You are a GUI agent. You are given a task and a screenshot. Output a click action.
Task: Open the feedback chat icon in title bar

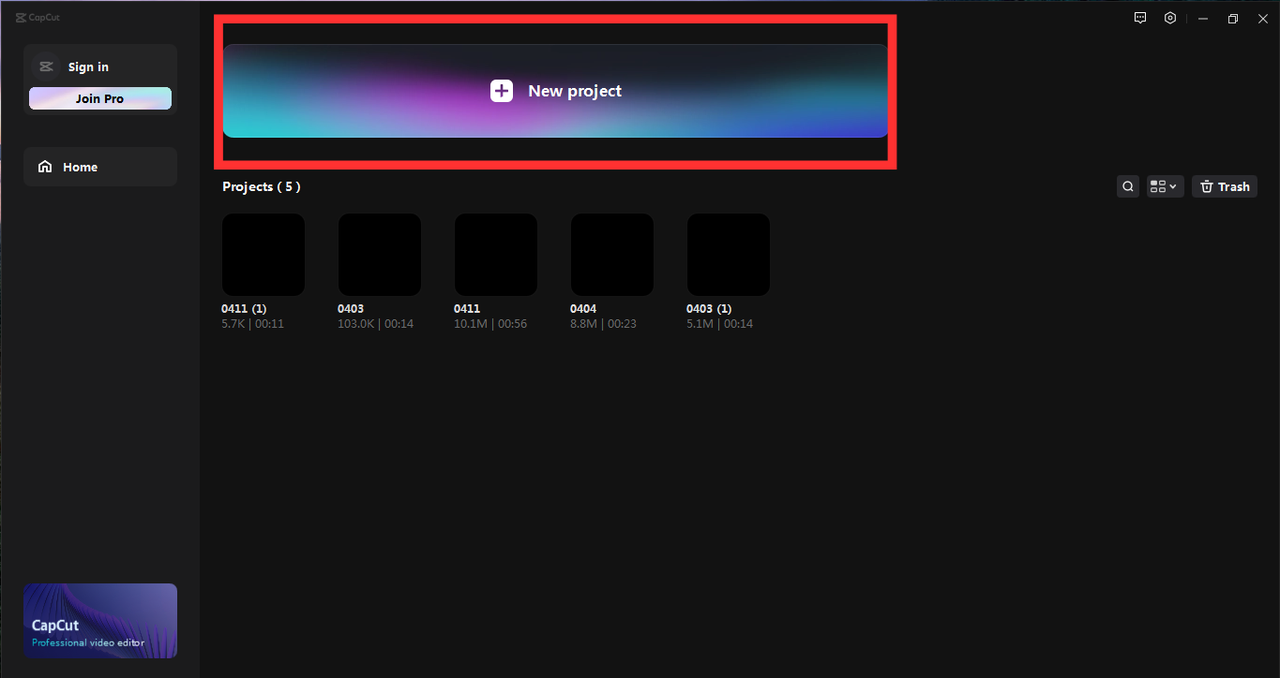(1140, 18)
